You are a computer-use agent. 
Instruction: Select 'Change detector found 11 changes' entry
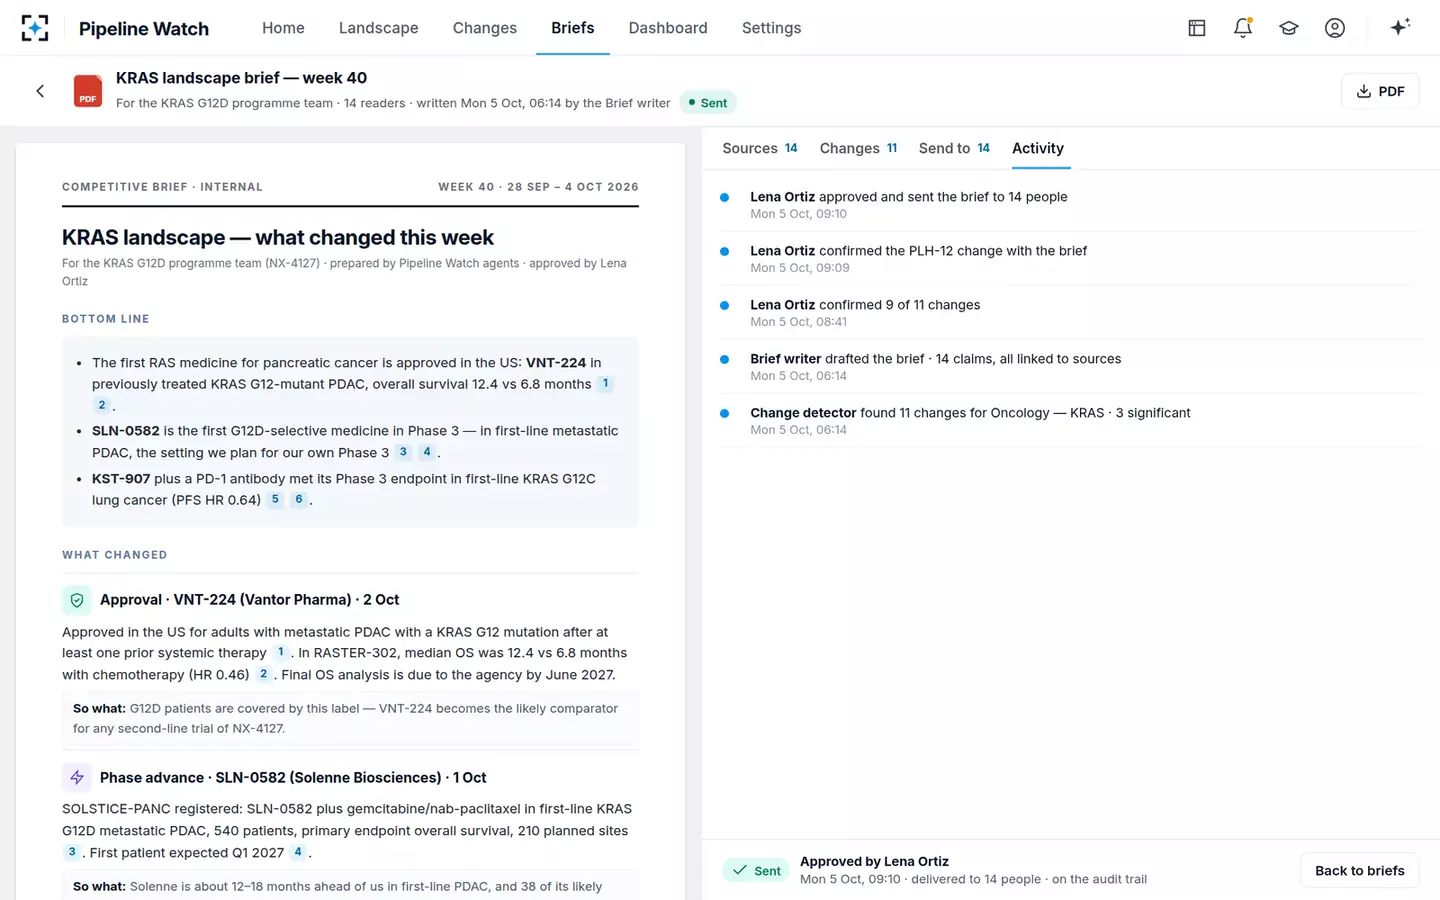pos(1070,421)
